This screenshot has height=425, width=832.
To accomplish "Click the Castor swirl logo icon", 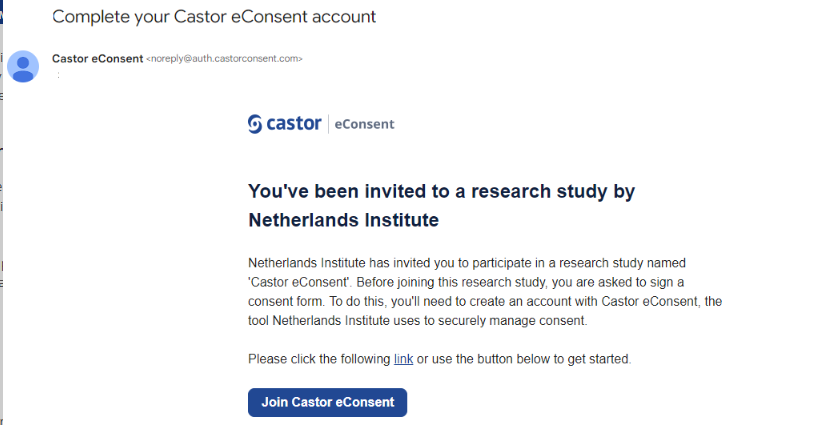I will click(x=255, y=124).
